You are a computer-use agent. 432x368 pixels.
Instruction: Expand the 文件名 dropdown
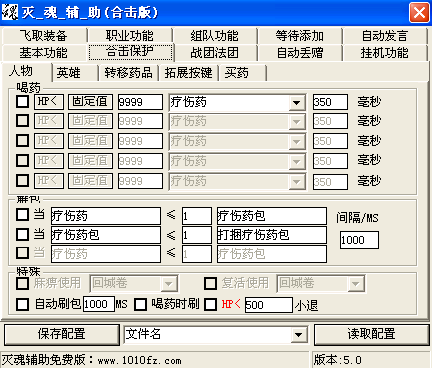pyautogui.click(x=298, y=334)
